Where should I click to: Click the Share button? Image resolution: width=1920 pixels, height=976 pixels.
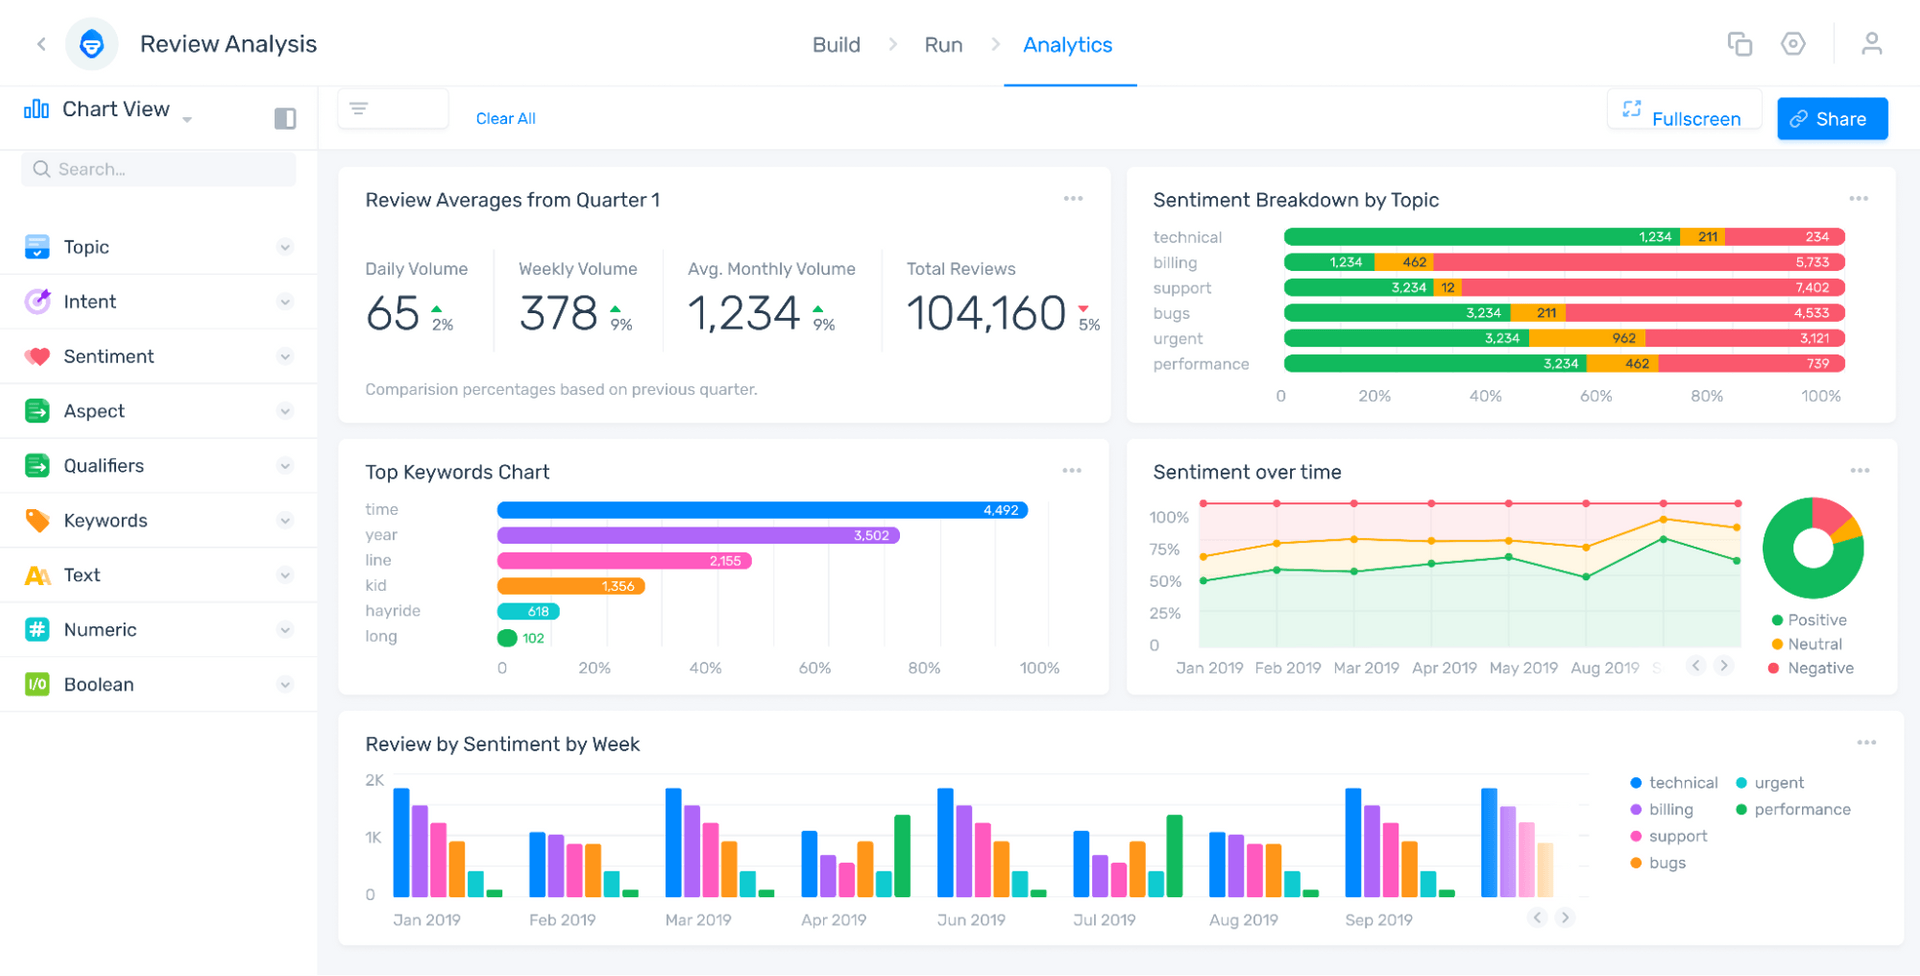click(x=1831, y=119)
